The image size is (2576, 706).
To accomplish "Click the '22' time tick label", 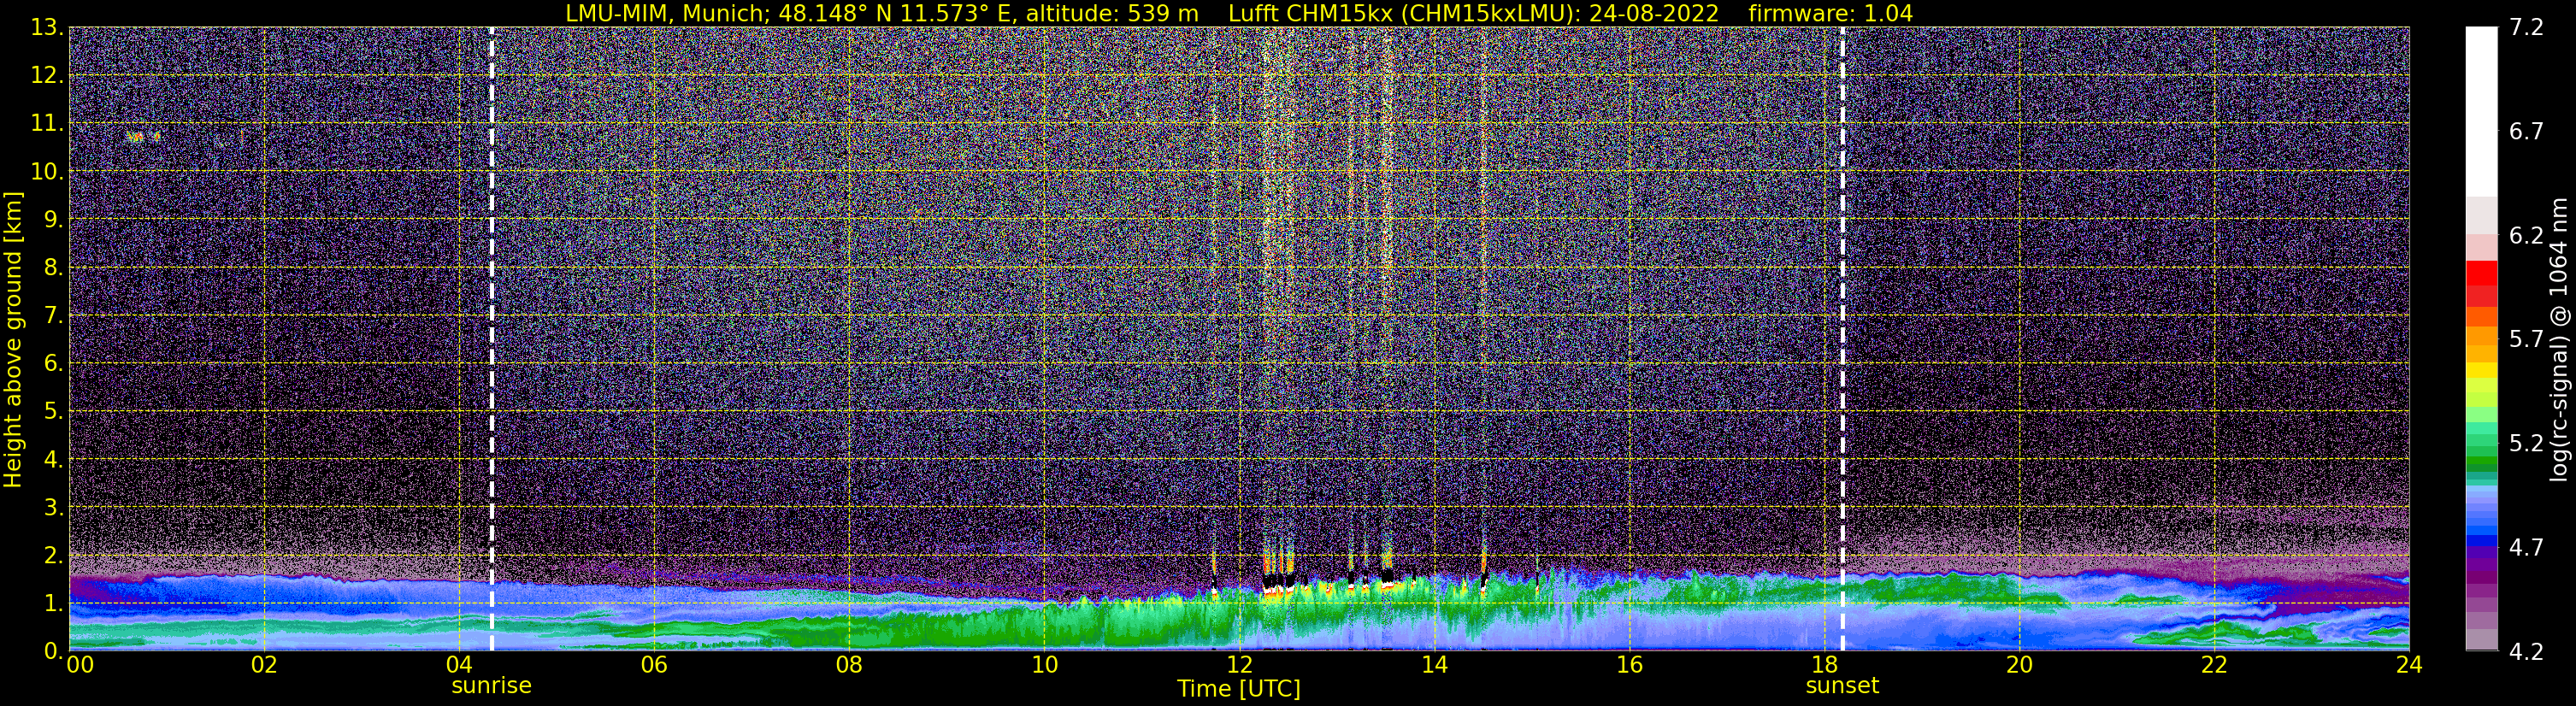I will click(x=2214, y=665).
